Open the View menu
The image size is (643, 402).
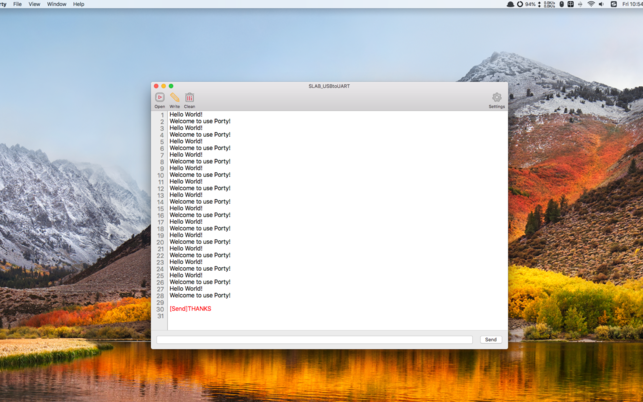coord(34,4)
